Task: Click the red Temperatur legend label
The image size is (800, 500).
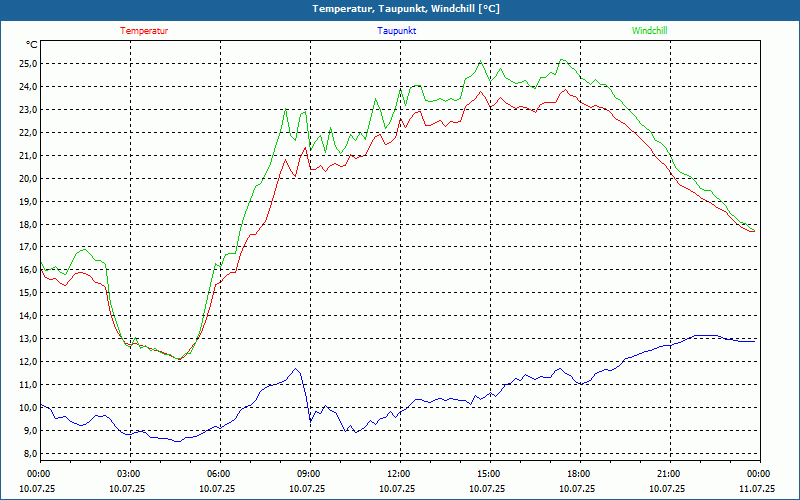Action: coord(144,31)
